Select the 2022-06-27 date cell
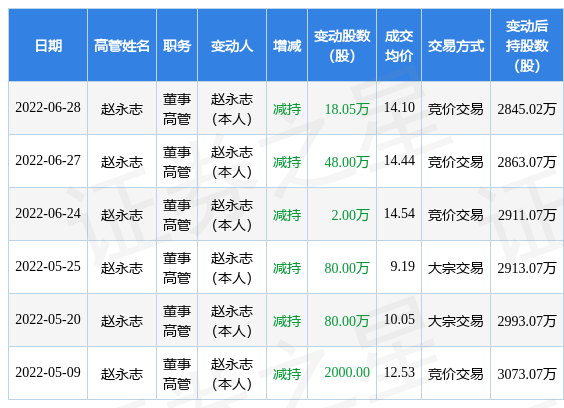 [x=48, y=160]
